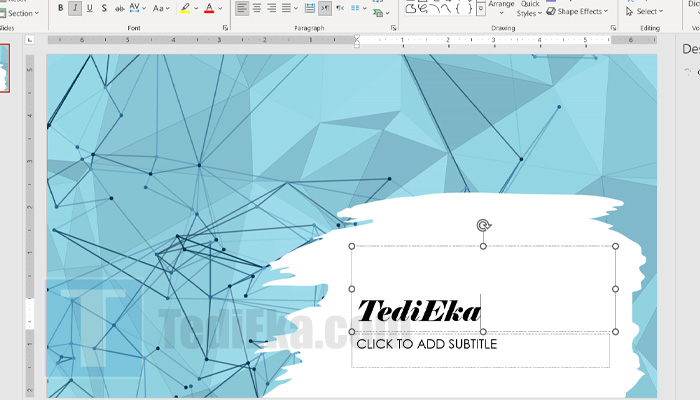
Task: Toggle Italic formatting button
Action: [x=75, y=8]
